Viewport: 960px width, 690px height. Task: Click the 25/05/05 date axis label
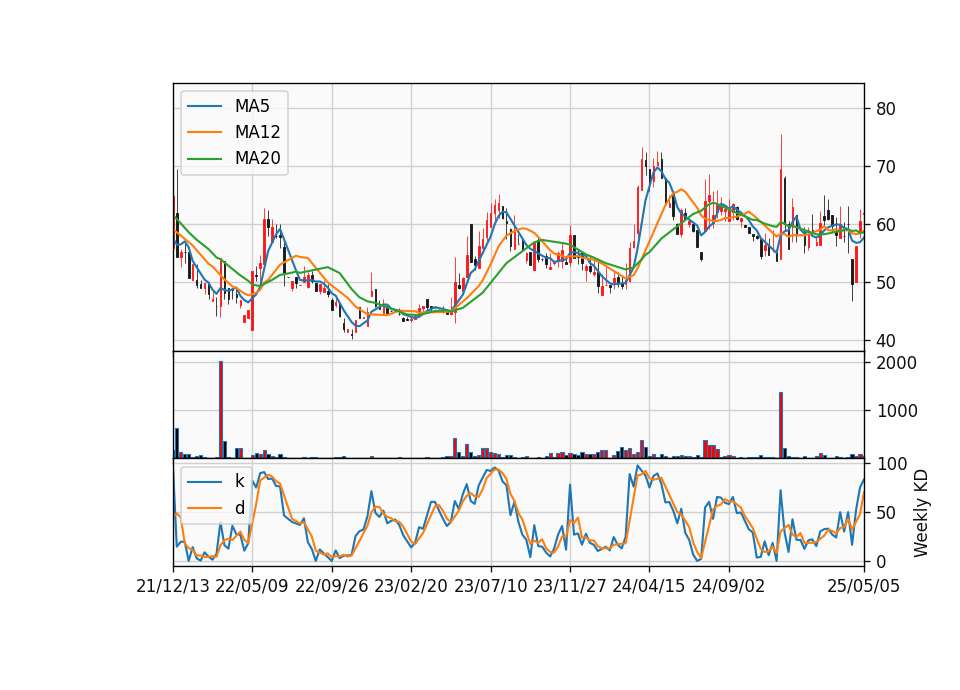864,587
